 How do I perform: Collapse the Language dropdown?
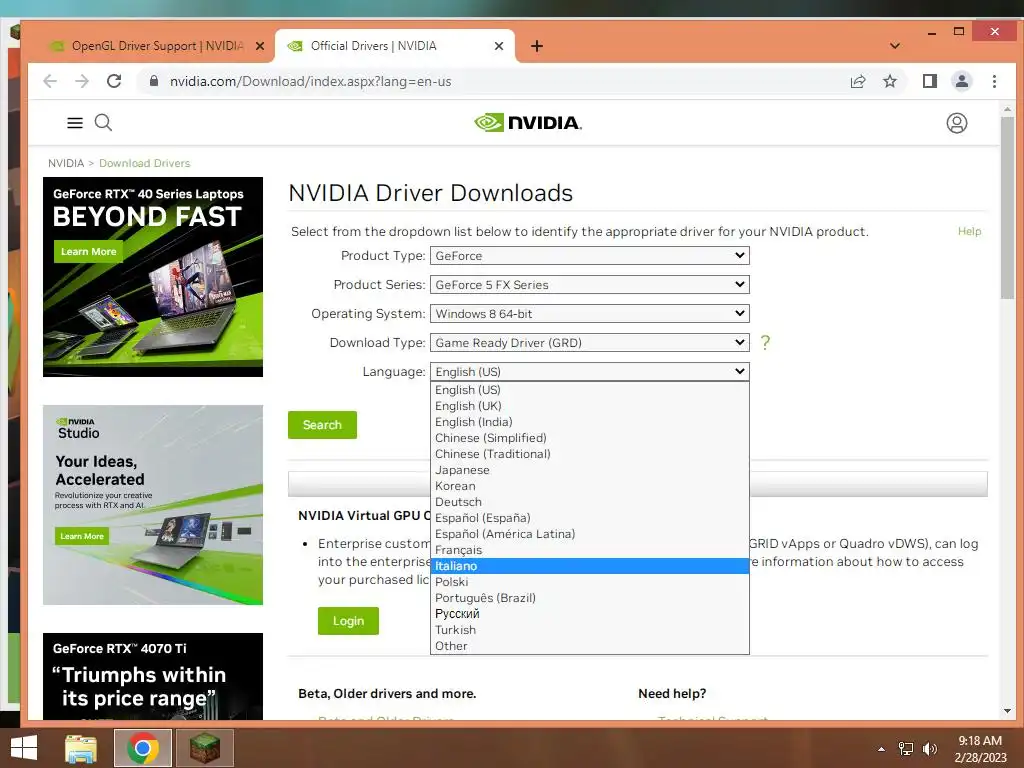[x=589, y=371]
